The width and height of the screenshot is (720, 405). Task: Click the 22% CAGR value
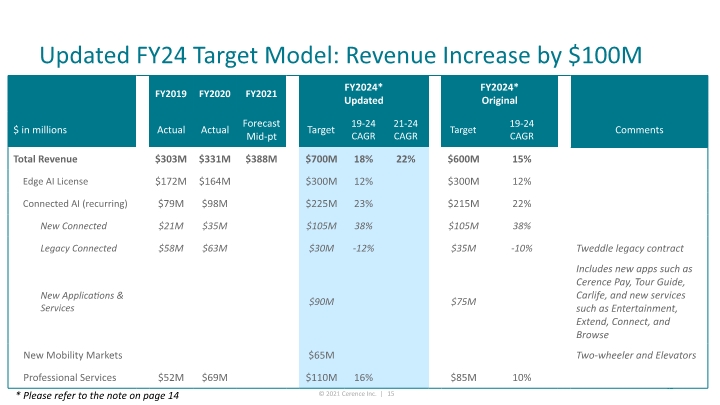coord(405,159)
